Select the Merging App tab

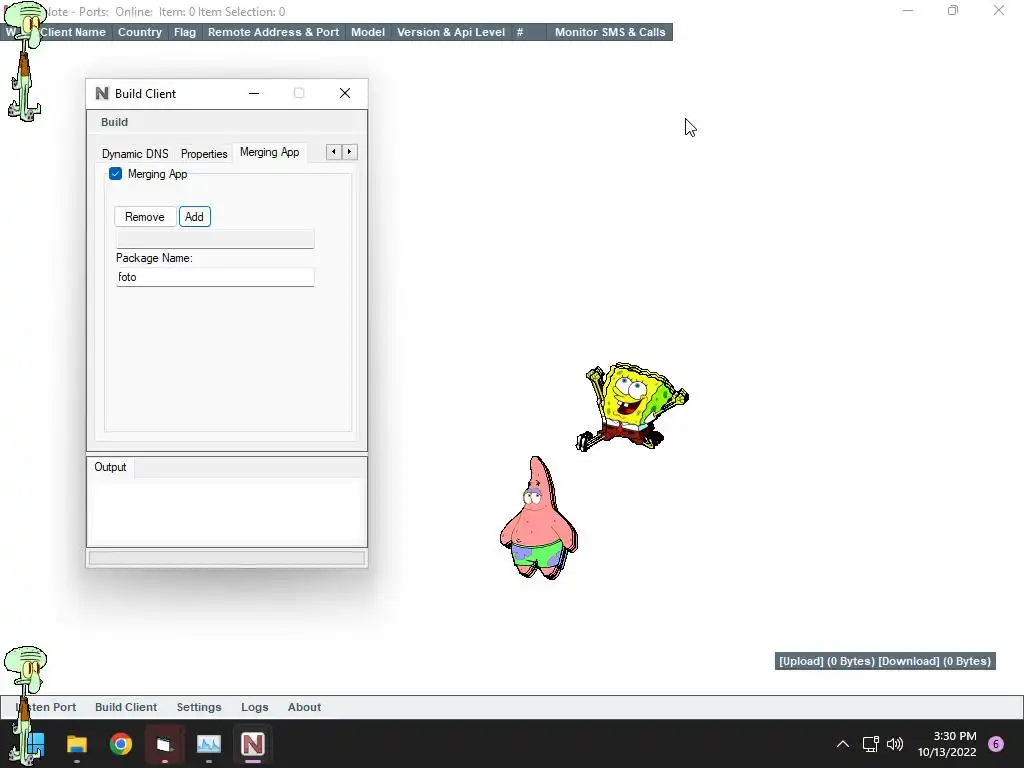tap(269, 152)
